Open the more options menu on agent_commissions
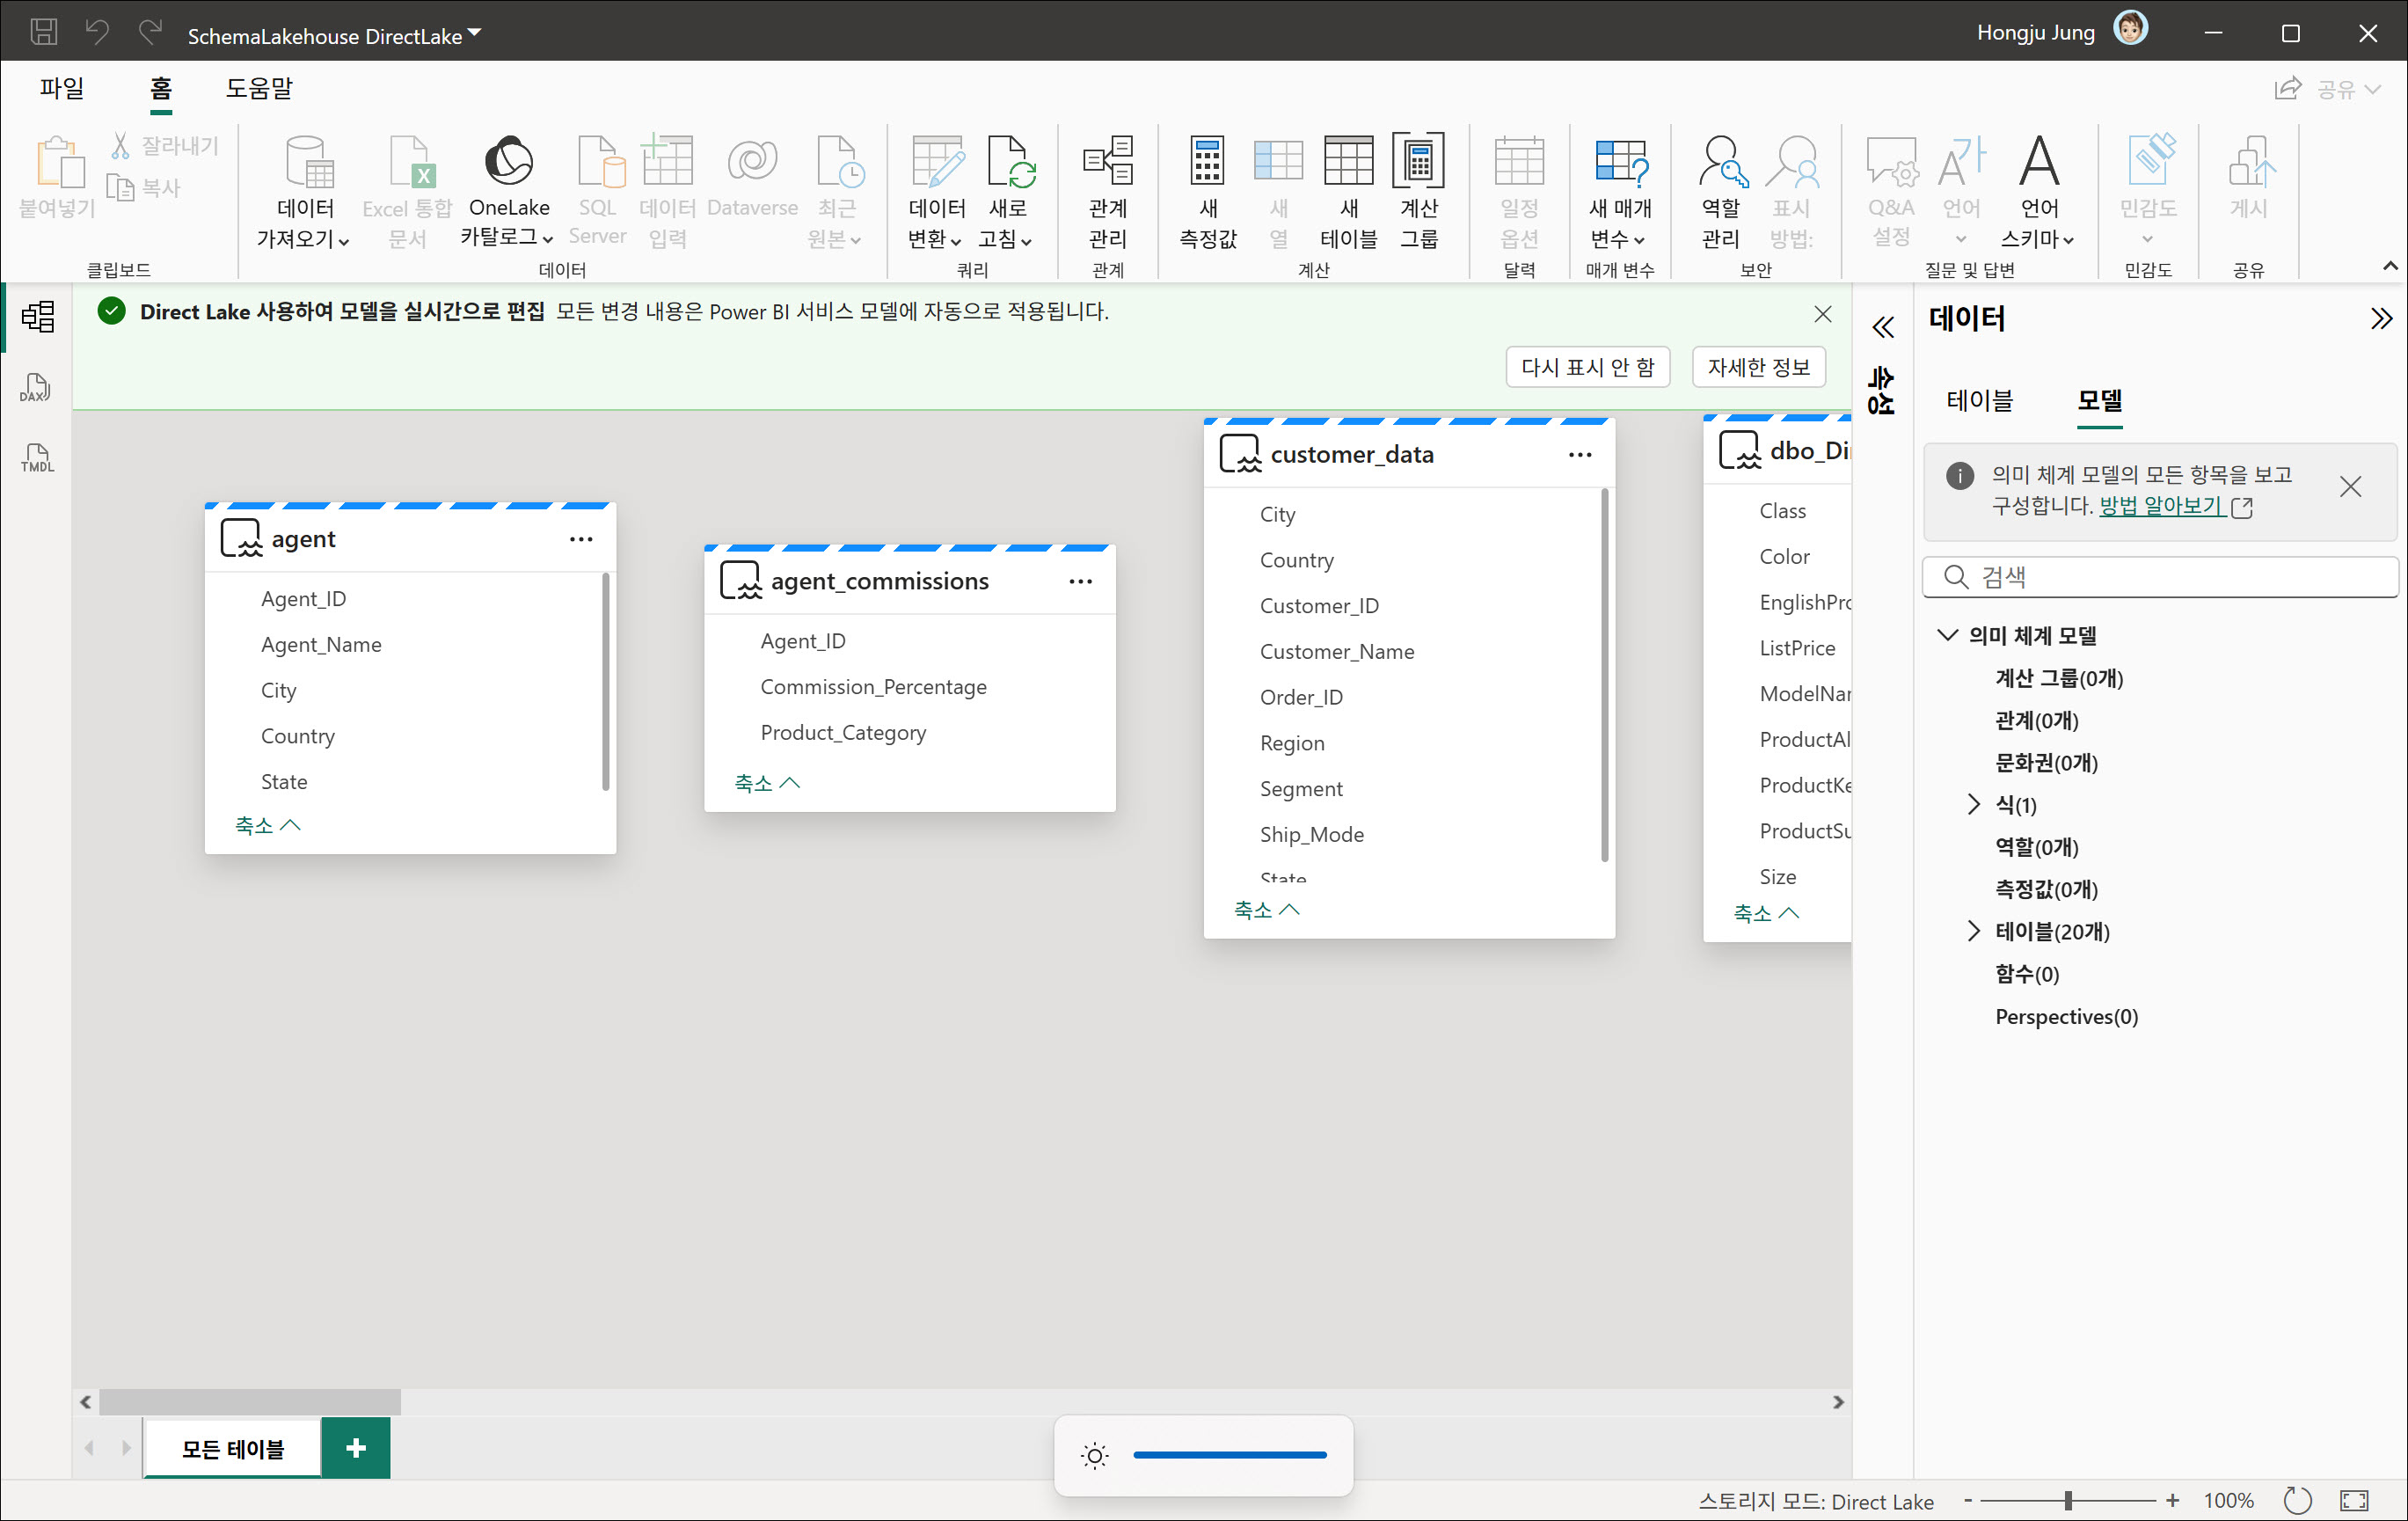2408x1521 pixels. pos(1080,582)
